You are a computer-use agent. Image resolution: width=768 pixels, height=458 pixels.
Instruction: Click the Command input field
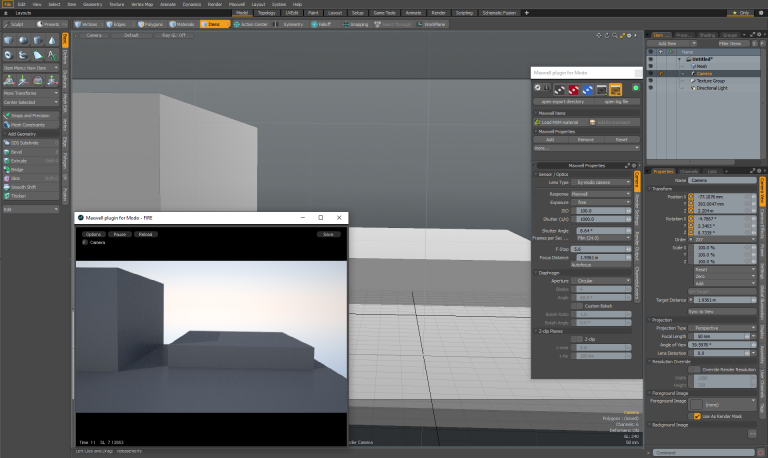click(x=704, y=453)
